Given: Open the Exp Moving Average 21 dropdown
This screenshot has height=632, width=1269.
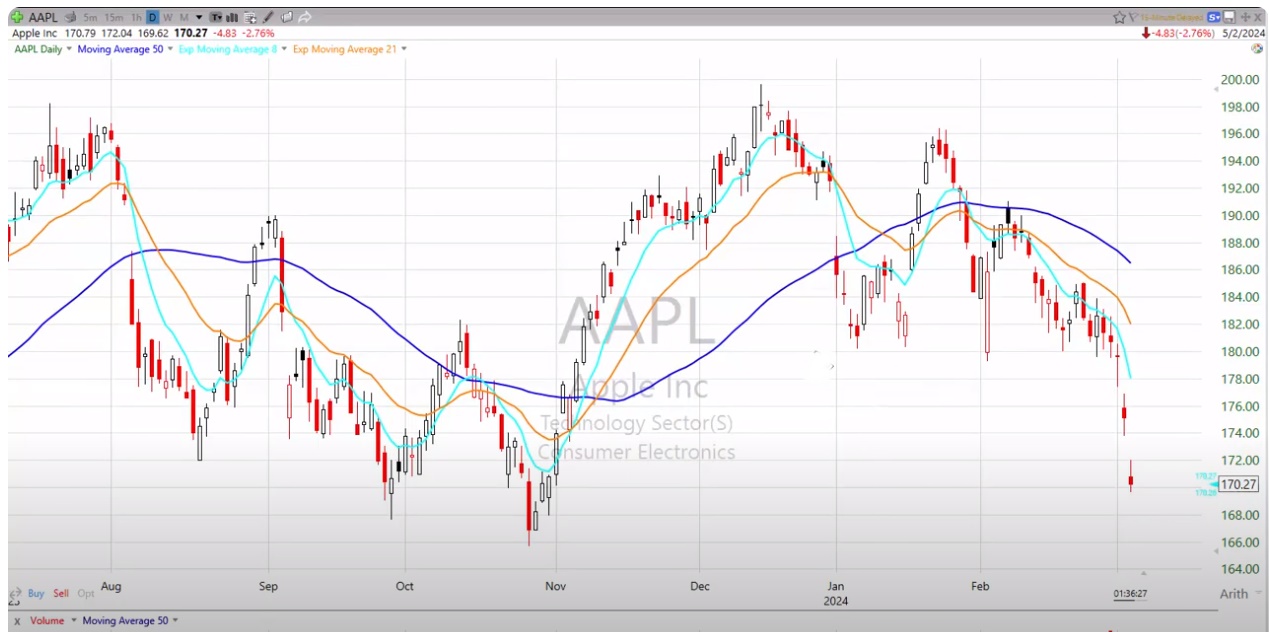Looking at the screenshot, I should 403,49.
